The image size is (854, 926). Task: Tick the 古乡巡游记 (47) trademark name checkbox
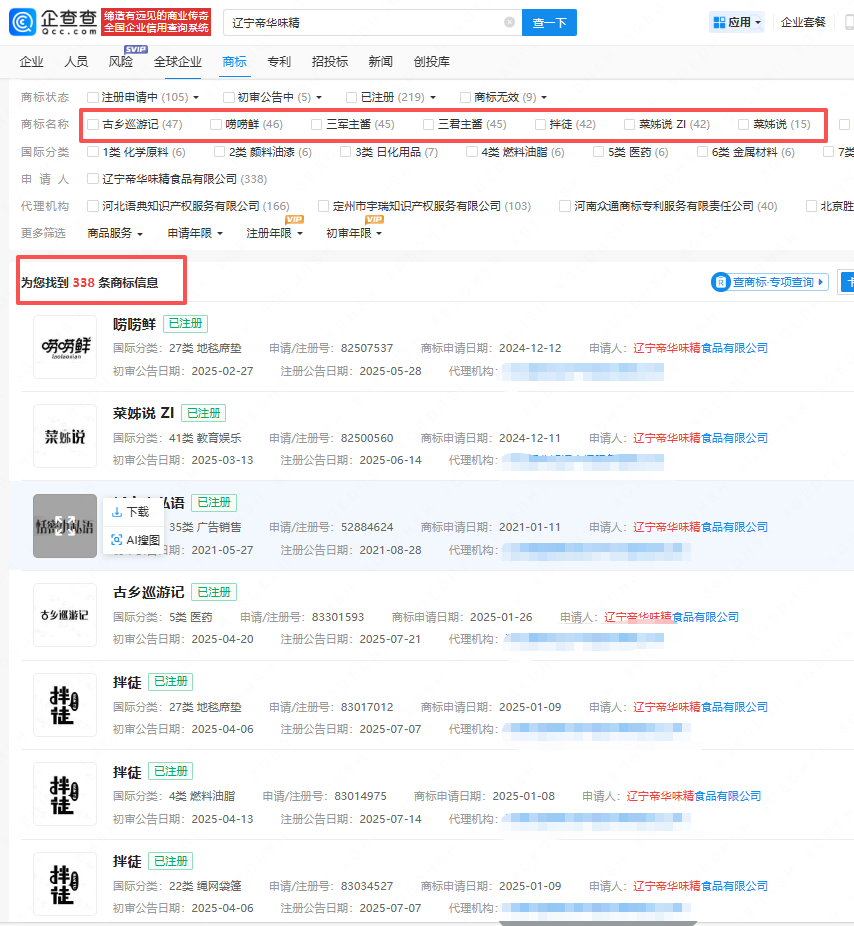point(93,125)
